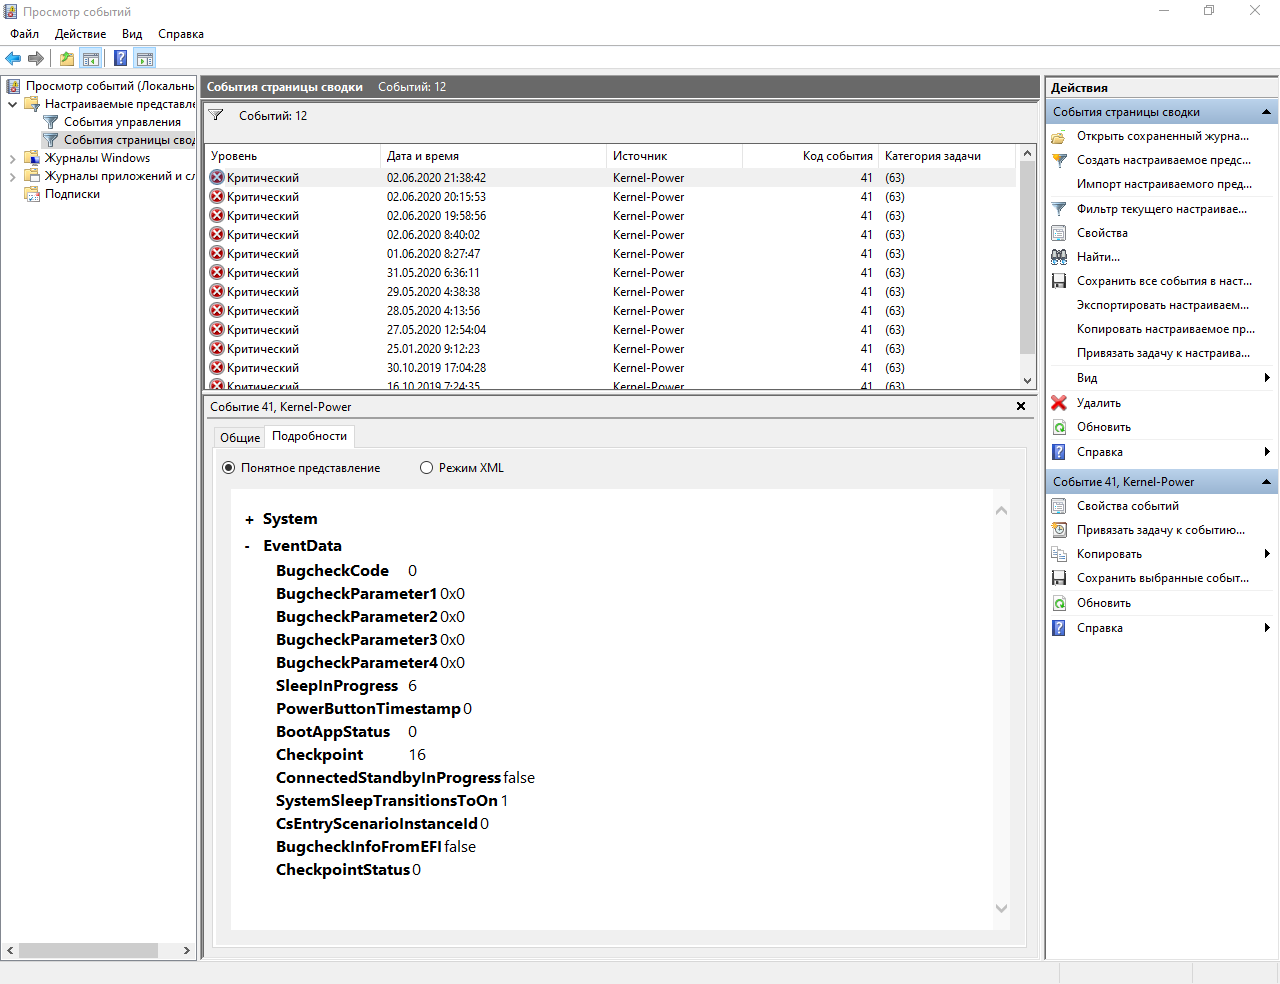Expand Журналы приложений и служб tree node
The height and width of the screenshot is (984, 1280).
pos(12,176)
